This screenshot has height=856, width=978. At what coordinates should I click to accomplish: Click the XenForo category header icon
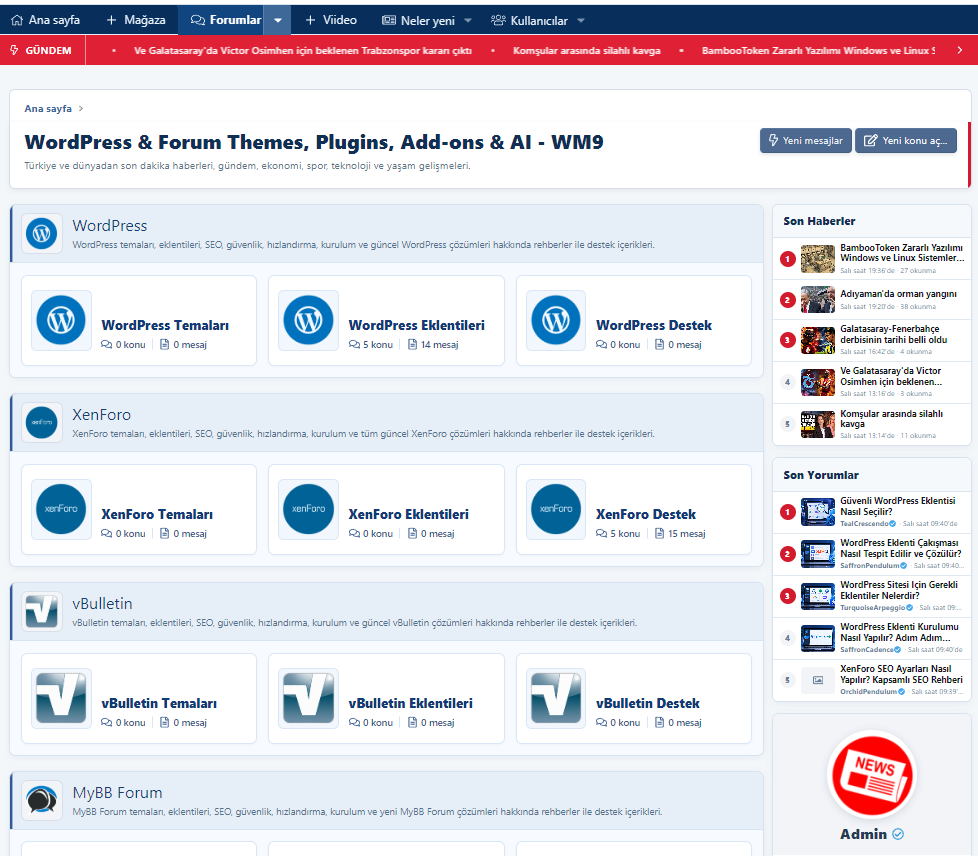click(42, 422)
